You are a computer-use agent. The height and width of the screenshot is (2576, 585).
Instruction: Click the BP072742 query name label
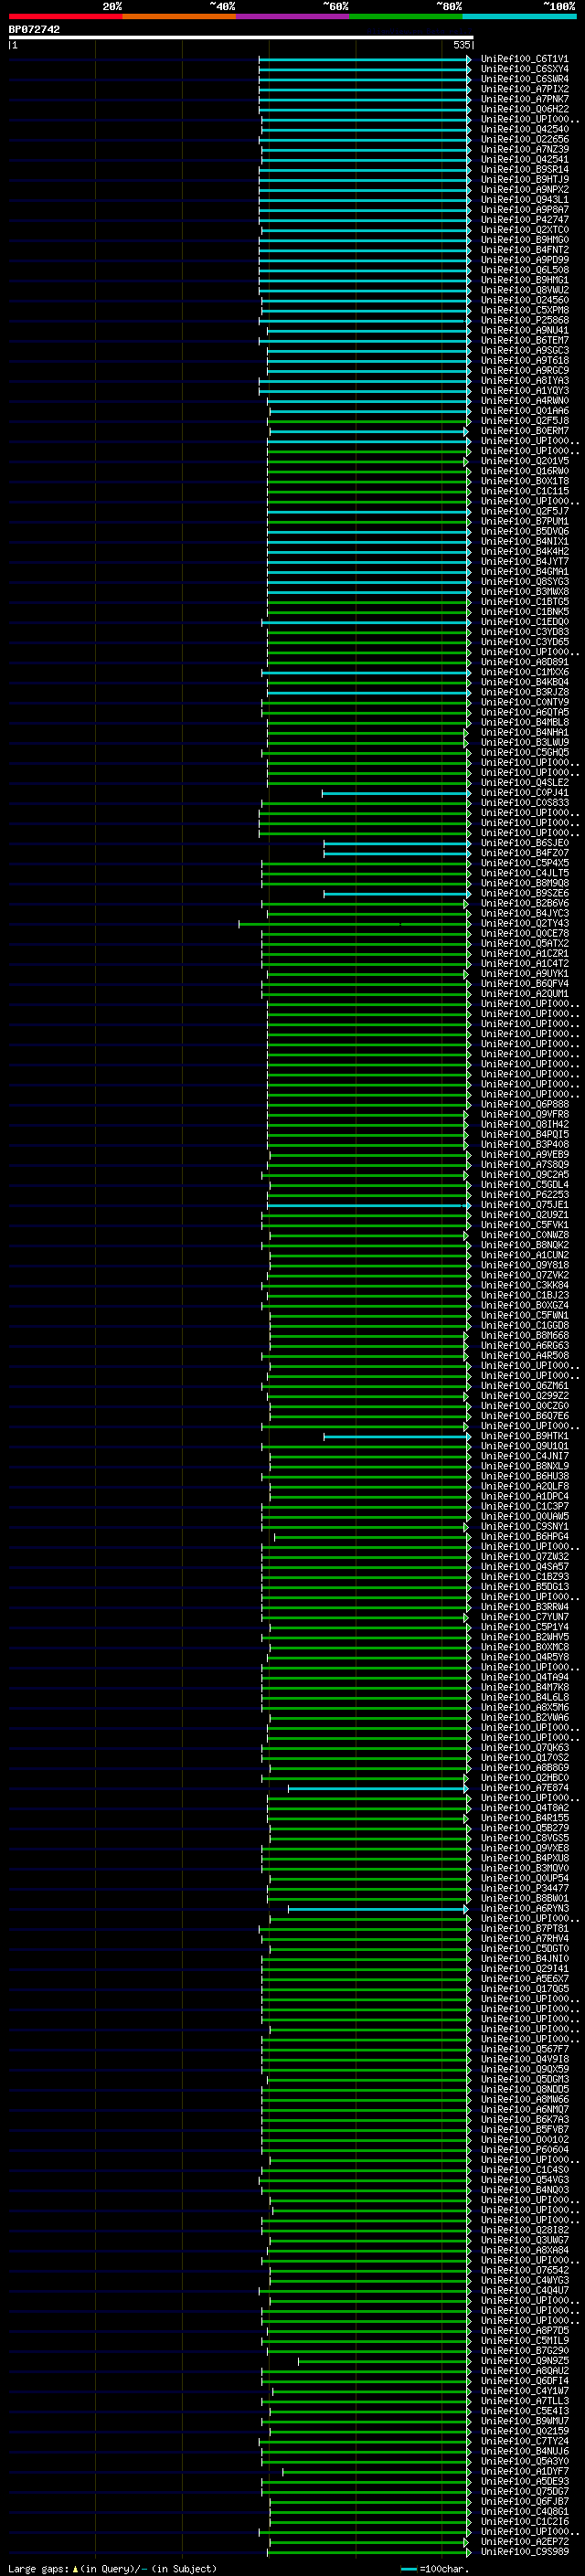[34, 29]
